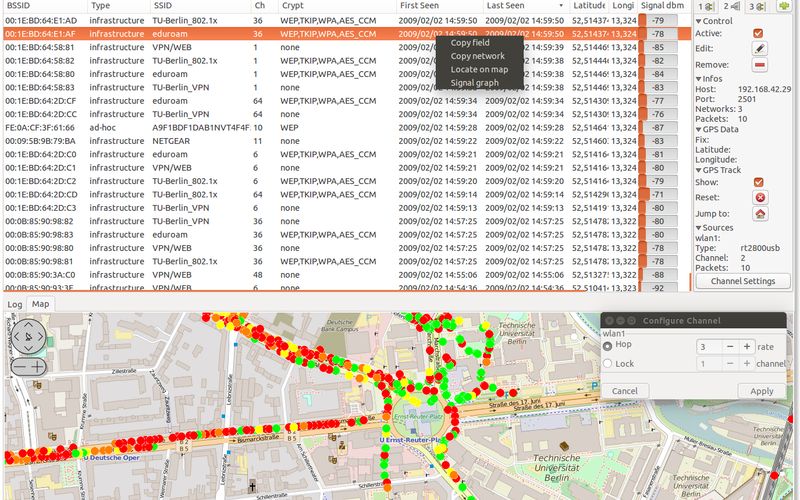Switch to the Map tab

click(40, 304)
